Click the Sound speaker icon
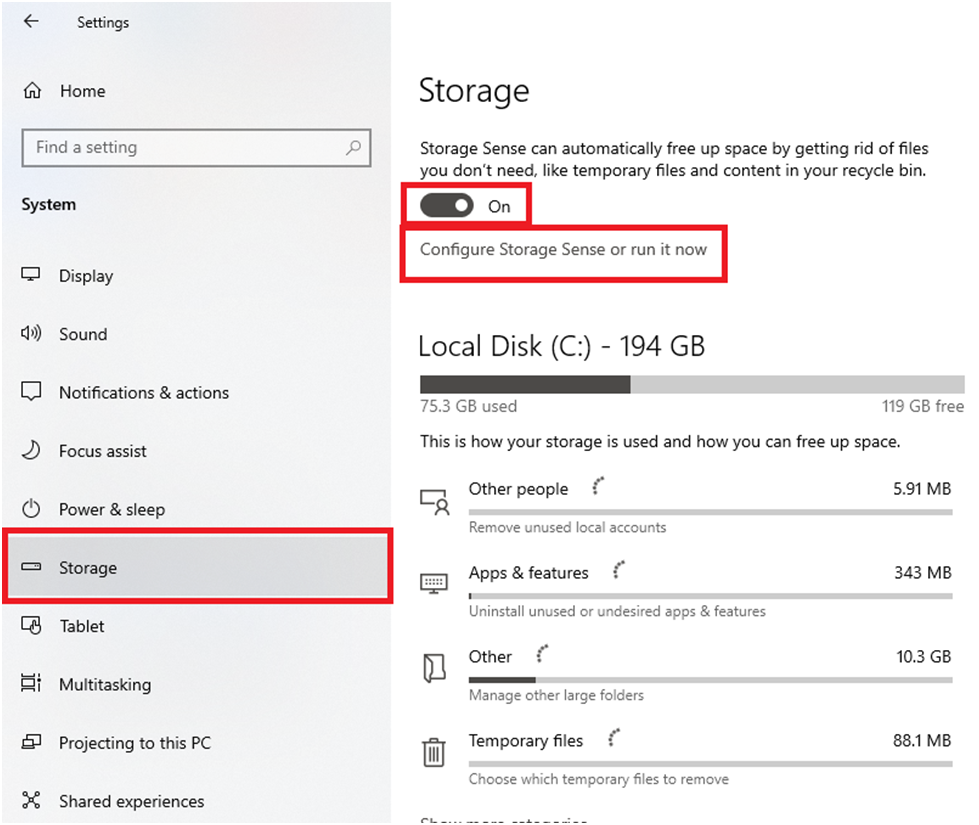The height and width of the screenshot is (825, 979). [31, 333]
